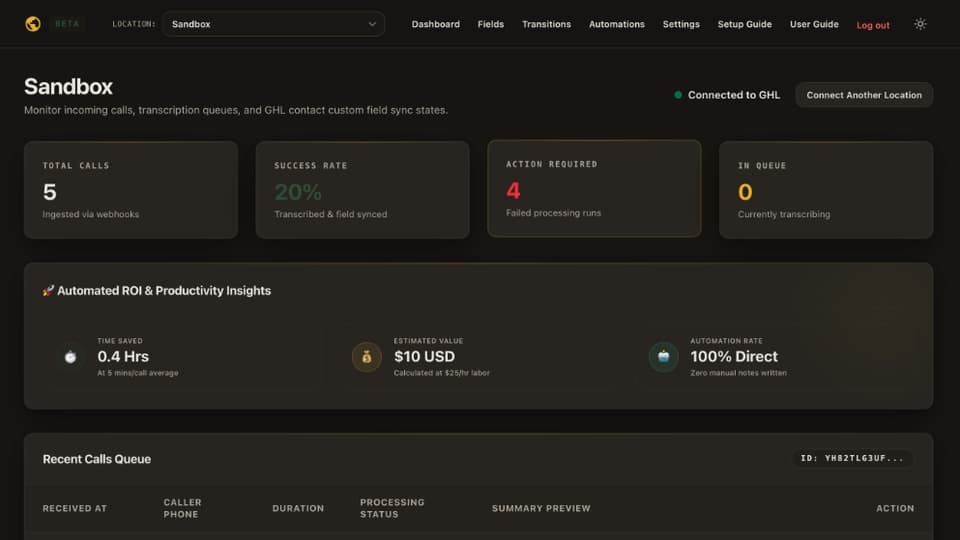Click the $10 USD value
Image resolution: width=960 pixels, height=540 pixels.
(x=424, y=356)
